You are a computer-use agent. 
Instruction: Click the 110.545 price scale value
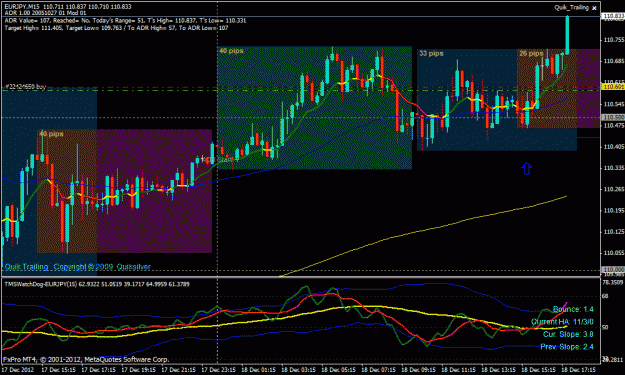614,104
